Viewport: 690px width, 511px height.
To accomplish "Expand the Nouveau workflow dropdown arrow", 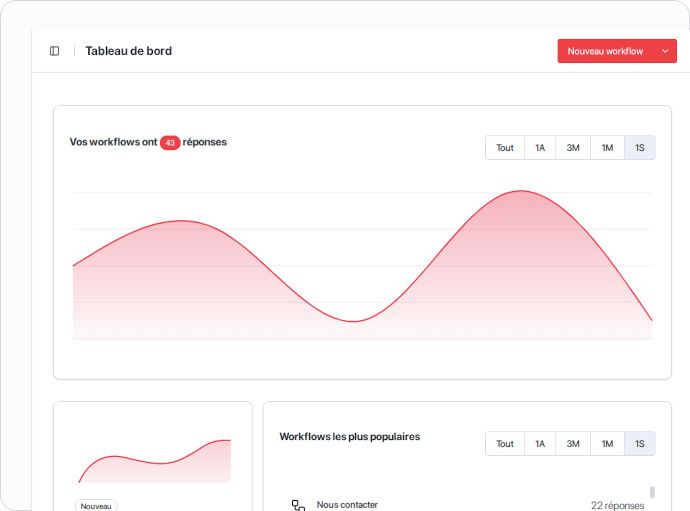I will [665, 51].
